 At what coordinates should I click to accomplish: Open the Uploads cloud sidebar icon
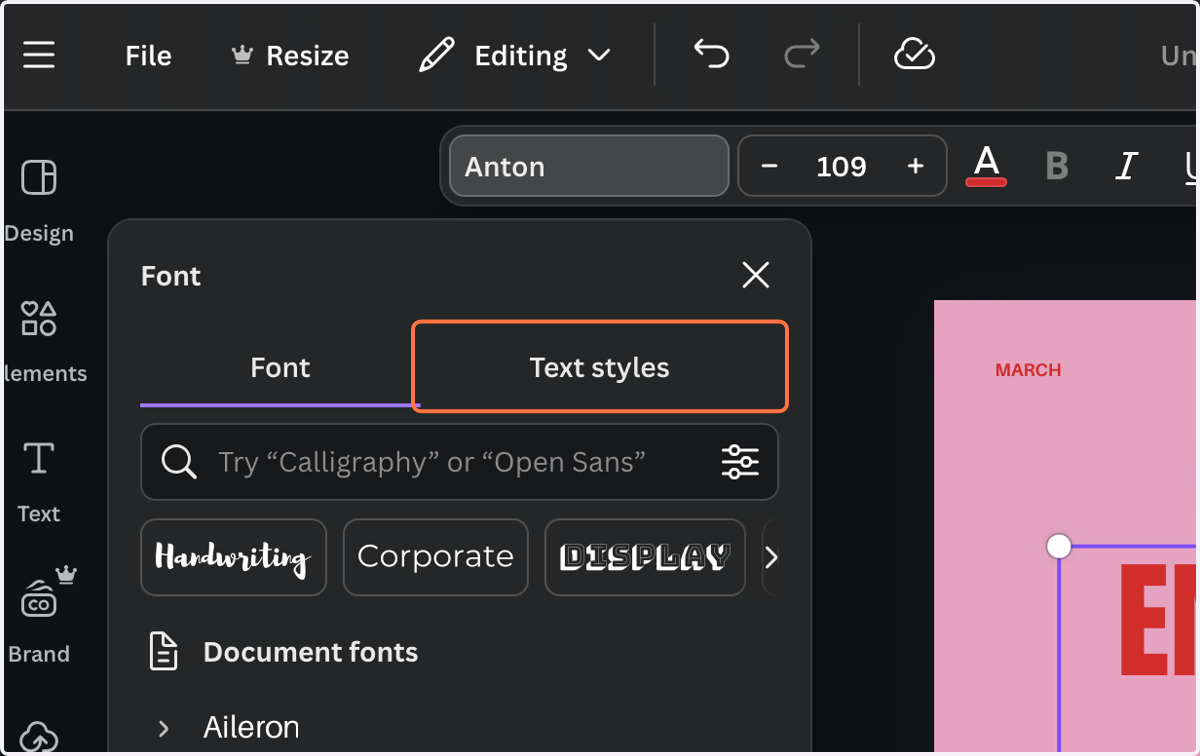[39, 736]
